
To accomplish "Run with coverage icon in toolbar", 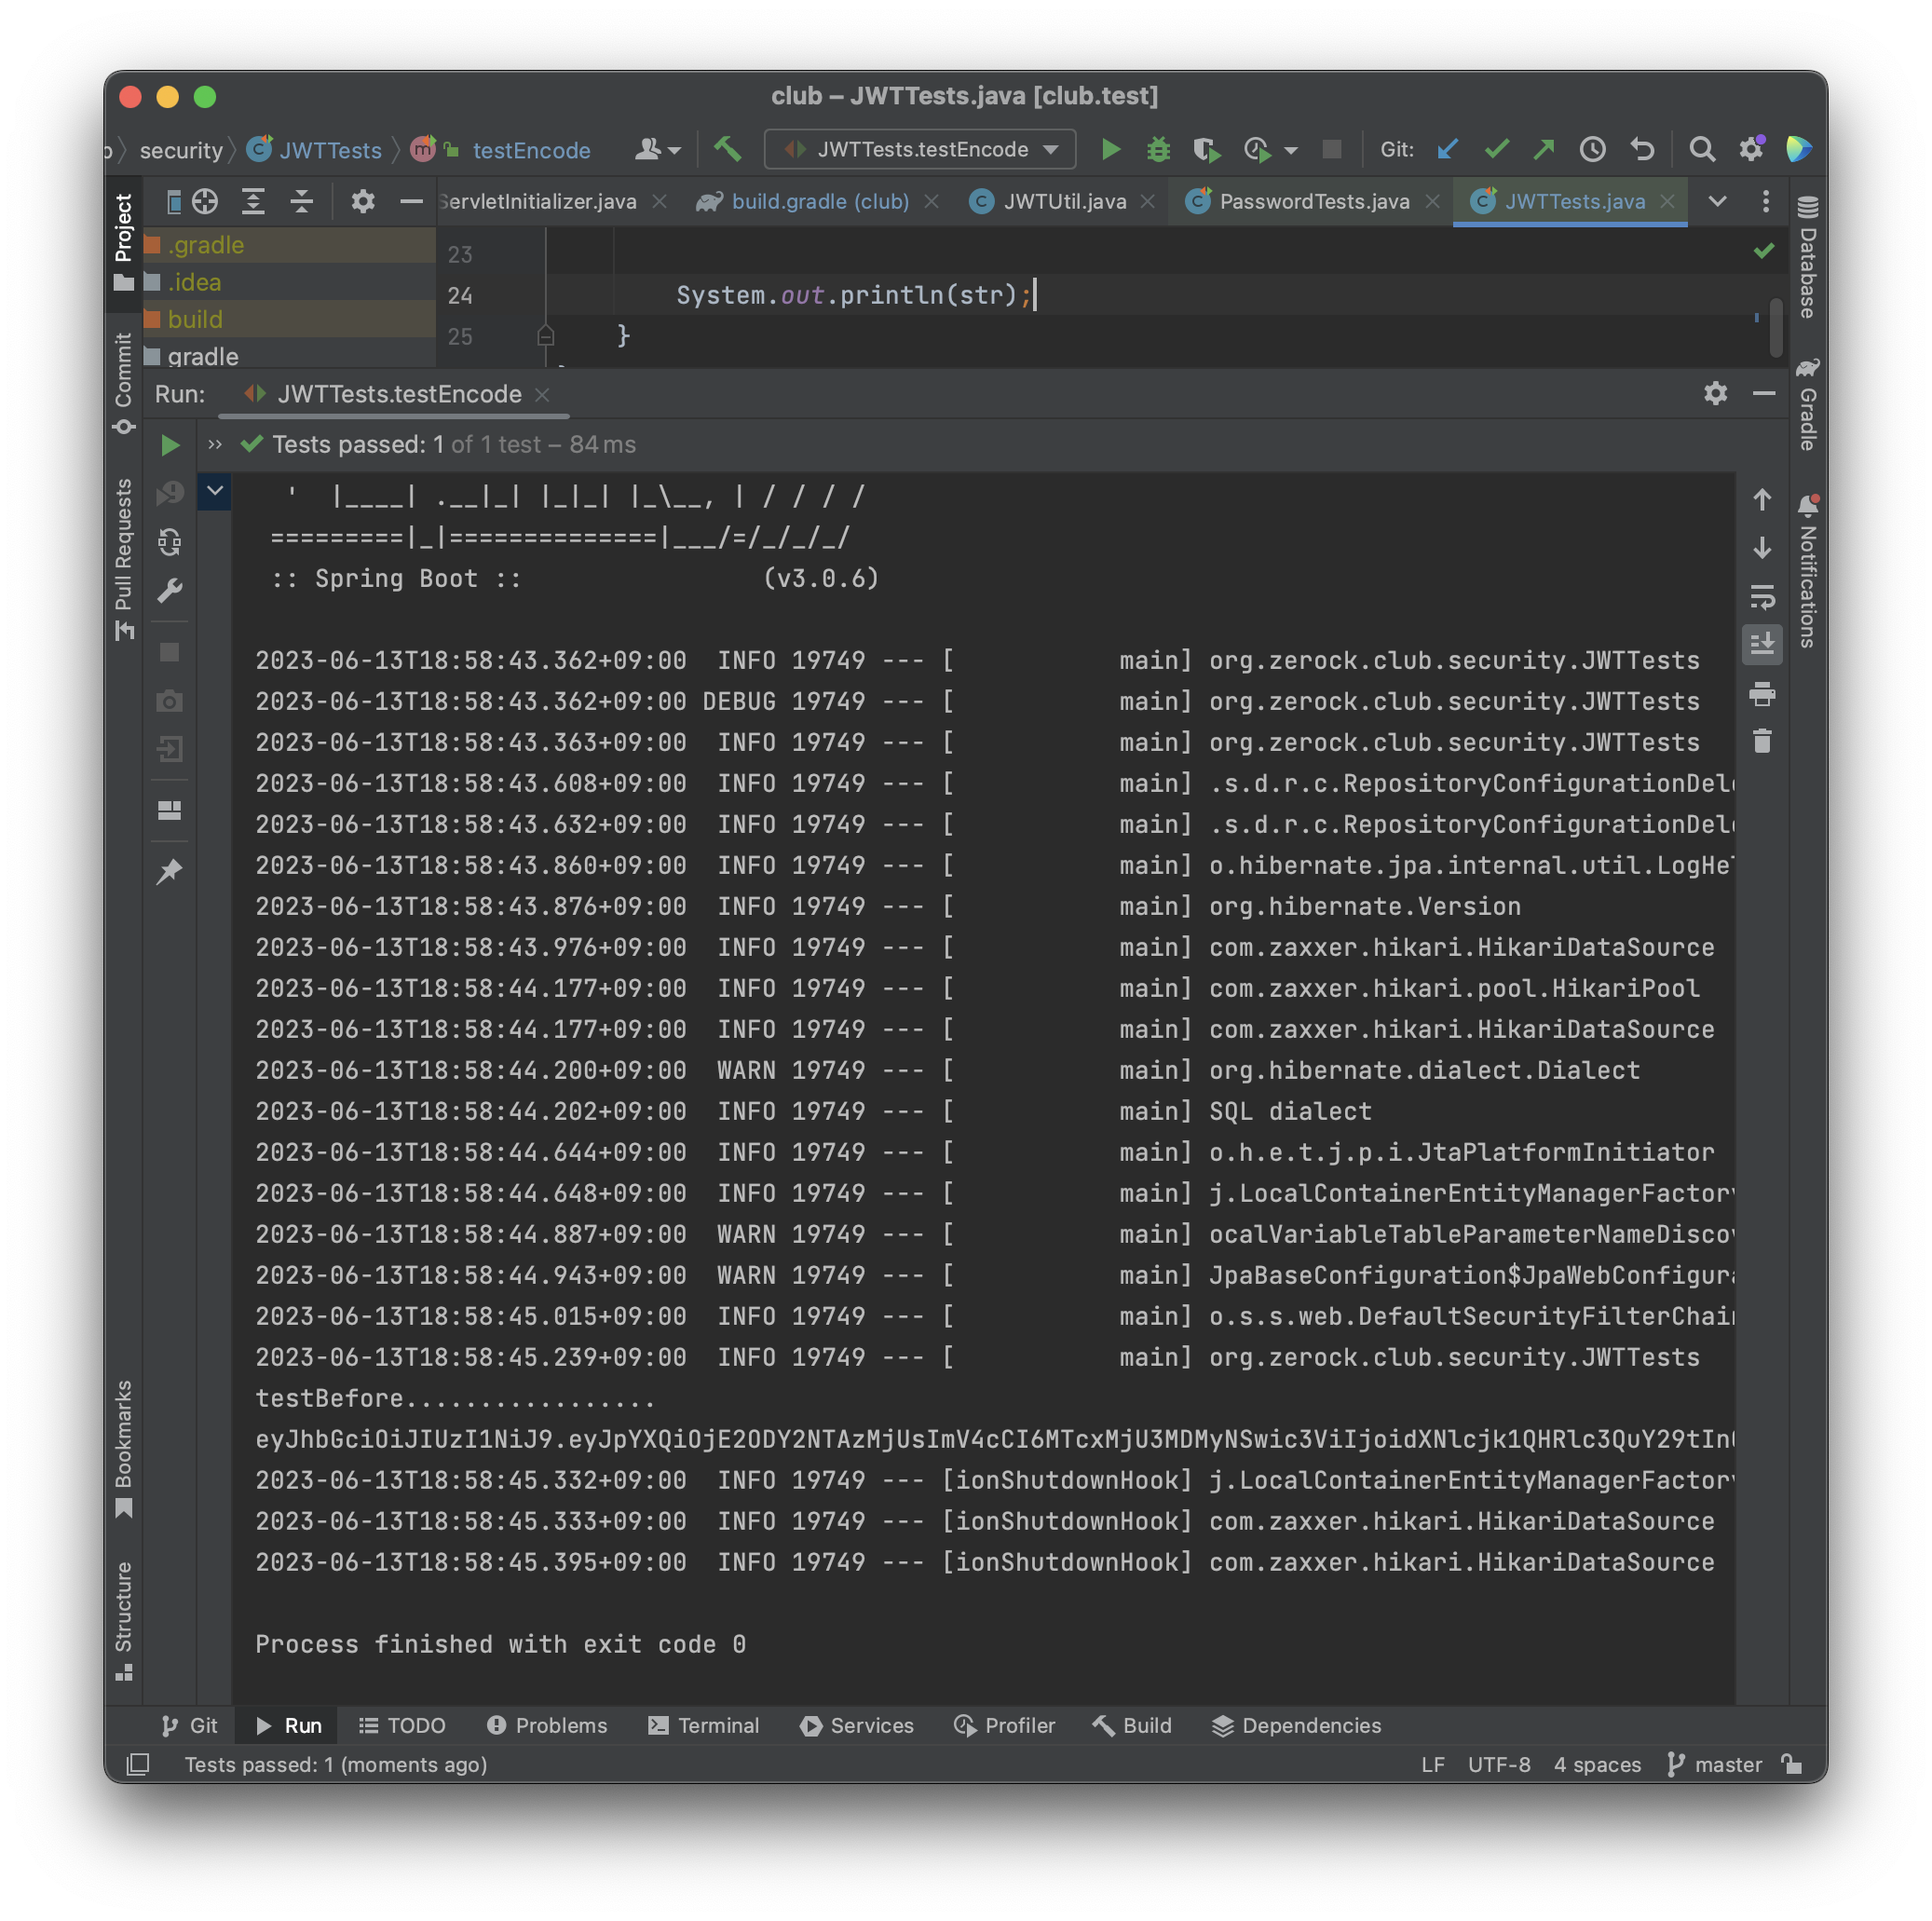I will click(1207, 150).
